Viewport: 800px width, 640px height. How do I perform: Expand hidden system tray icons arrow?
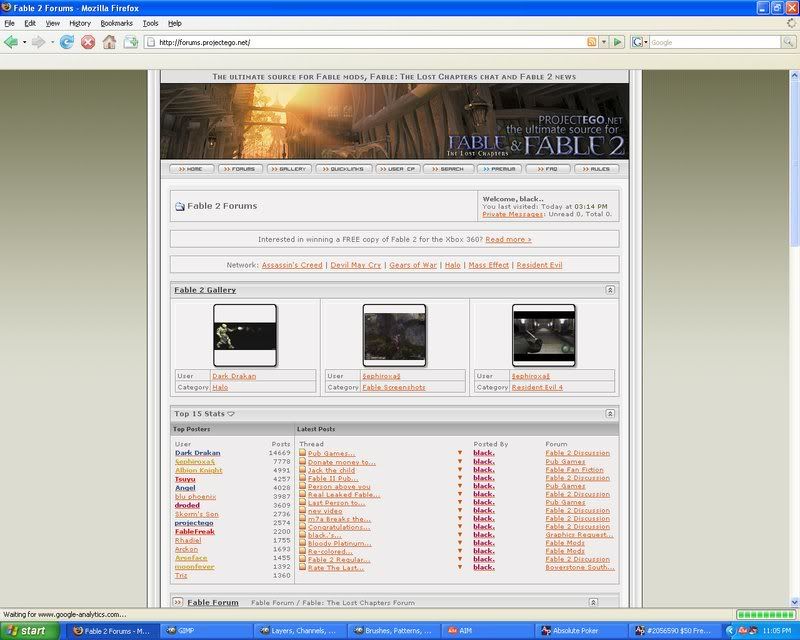coord(731,631)
